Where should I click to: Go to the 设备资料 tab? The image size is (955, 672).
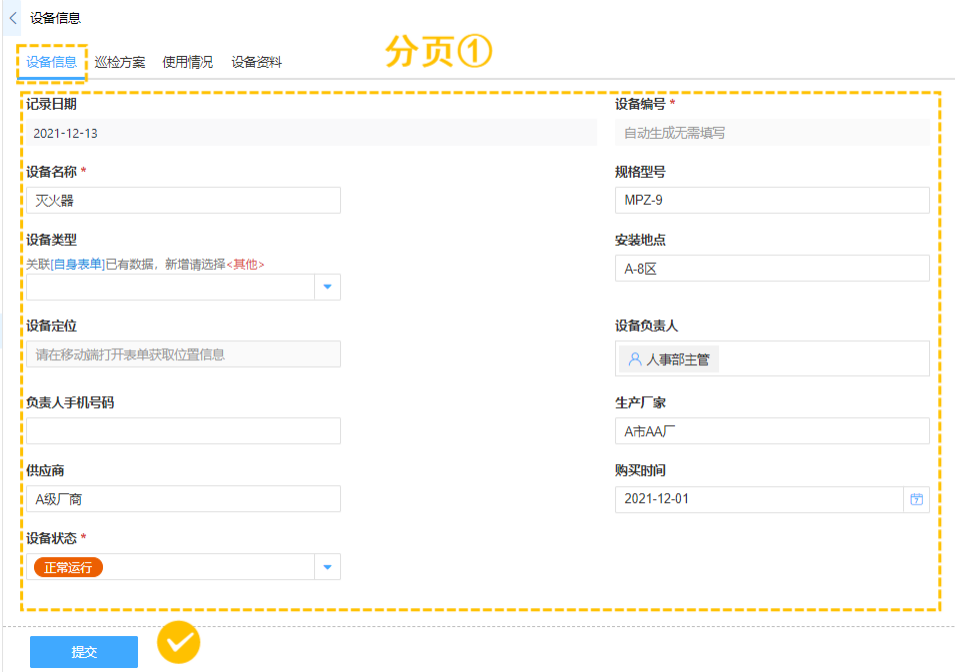pos(256,62)
